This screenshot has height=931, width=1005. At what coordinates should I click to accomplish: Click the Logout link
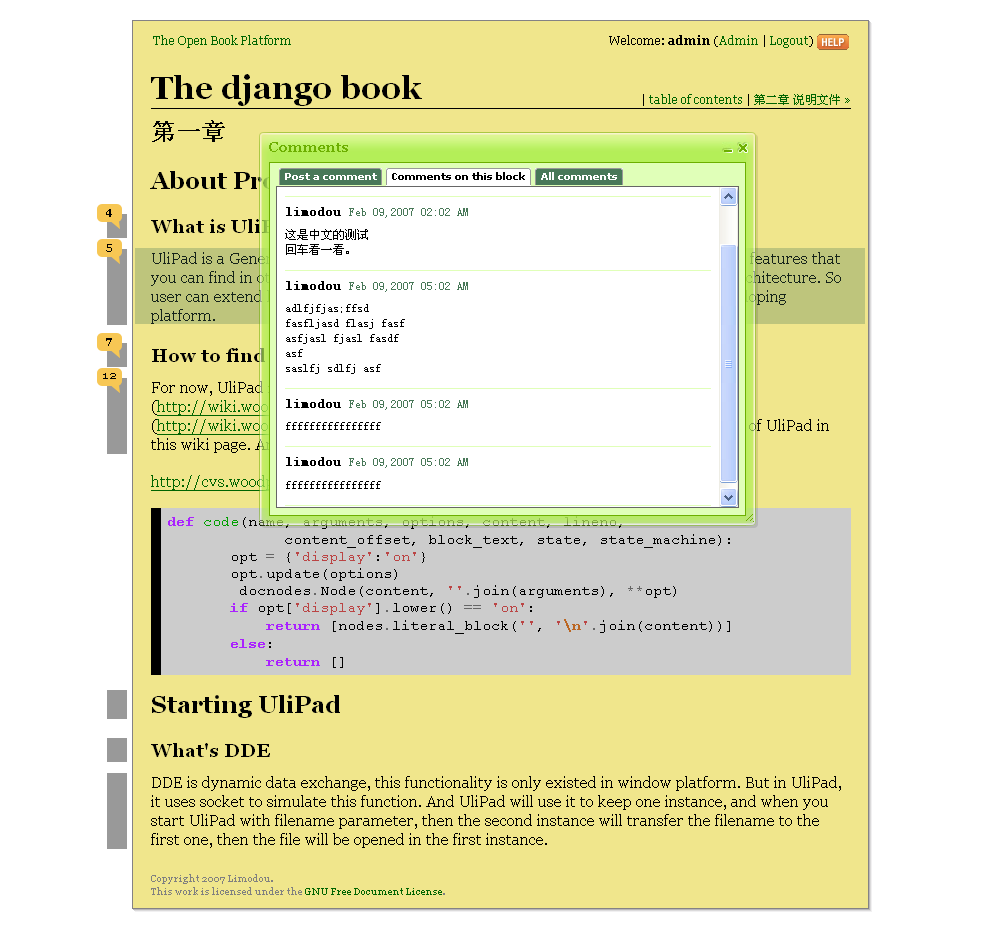point(789,41)
